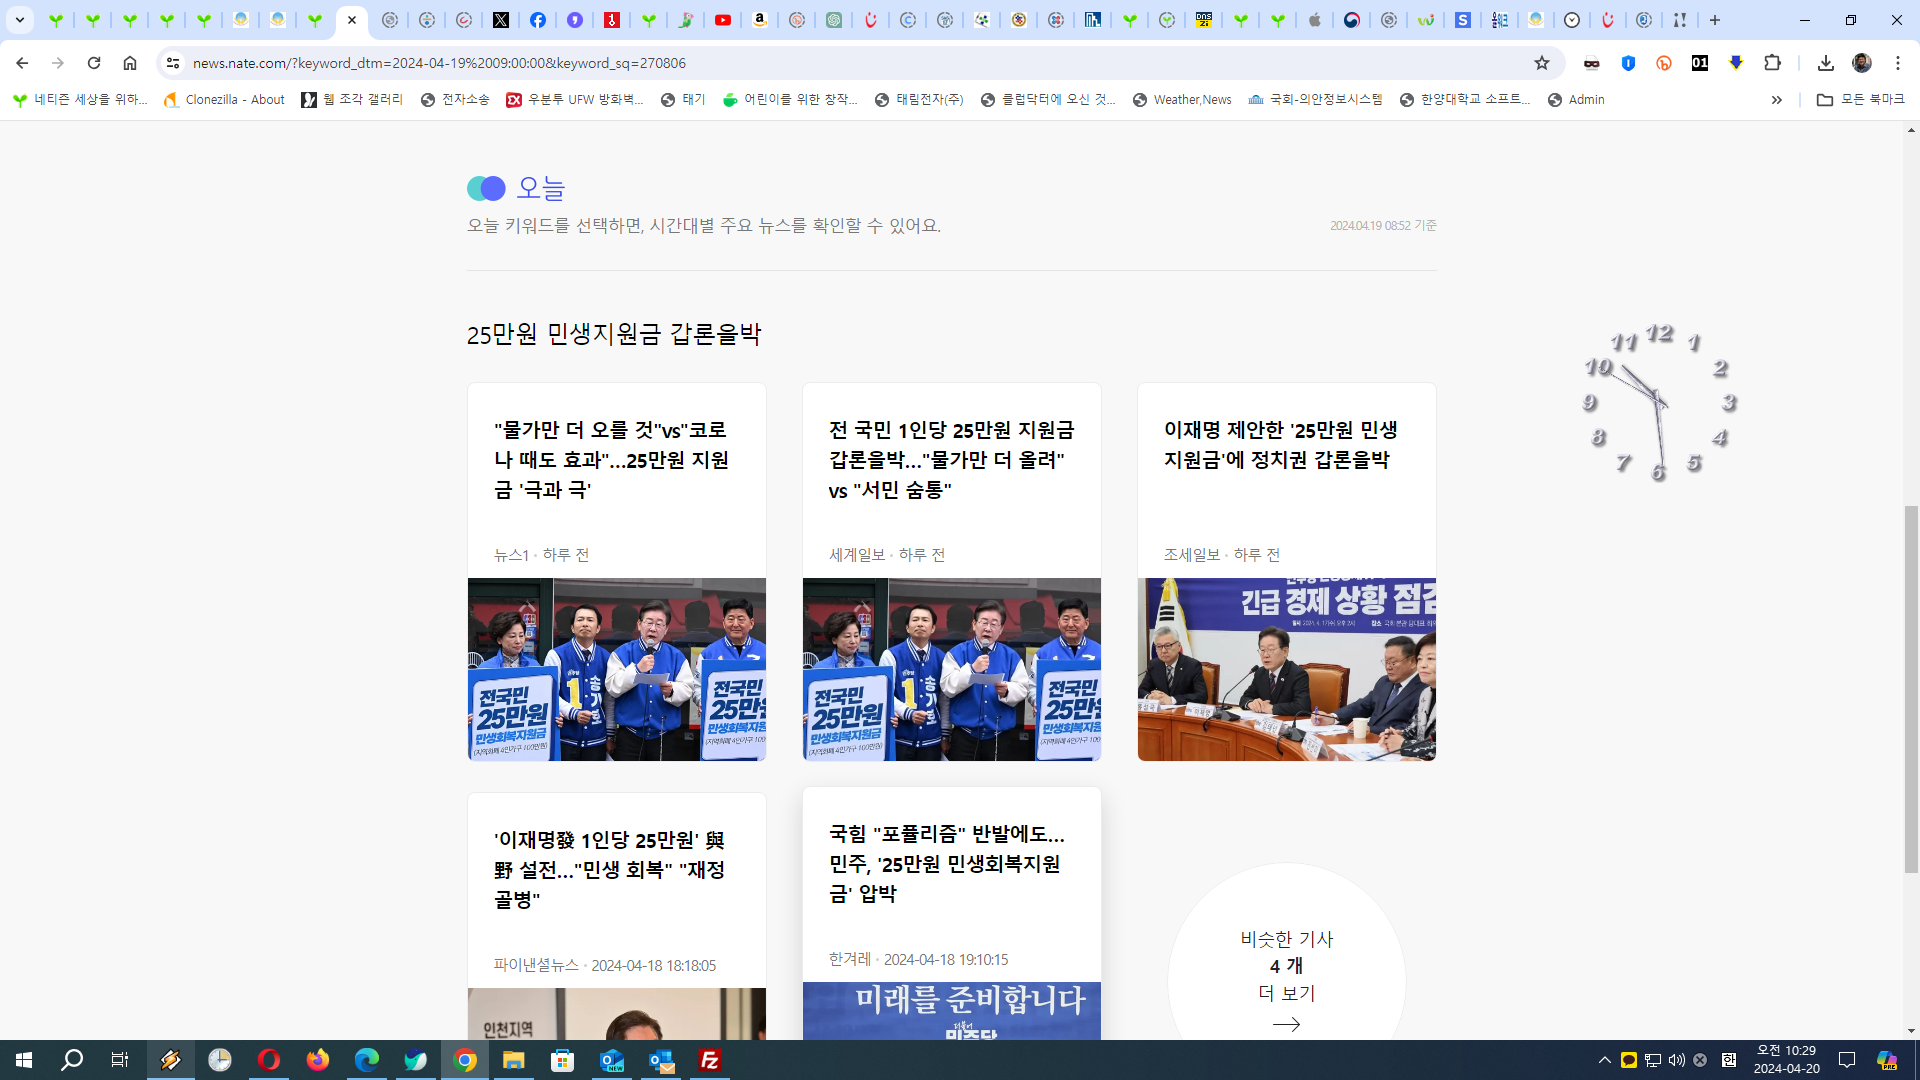Click the analog clock widget
The image size is (1920, 1080).
click(x=1660, y=402)
